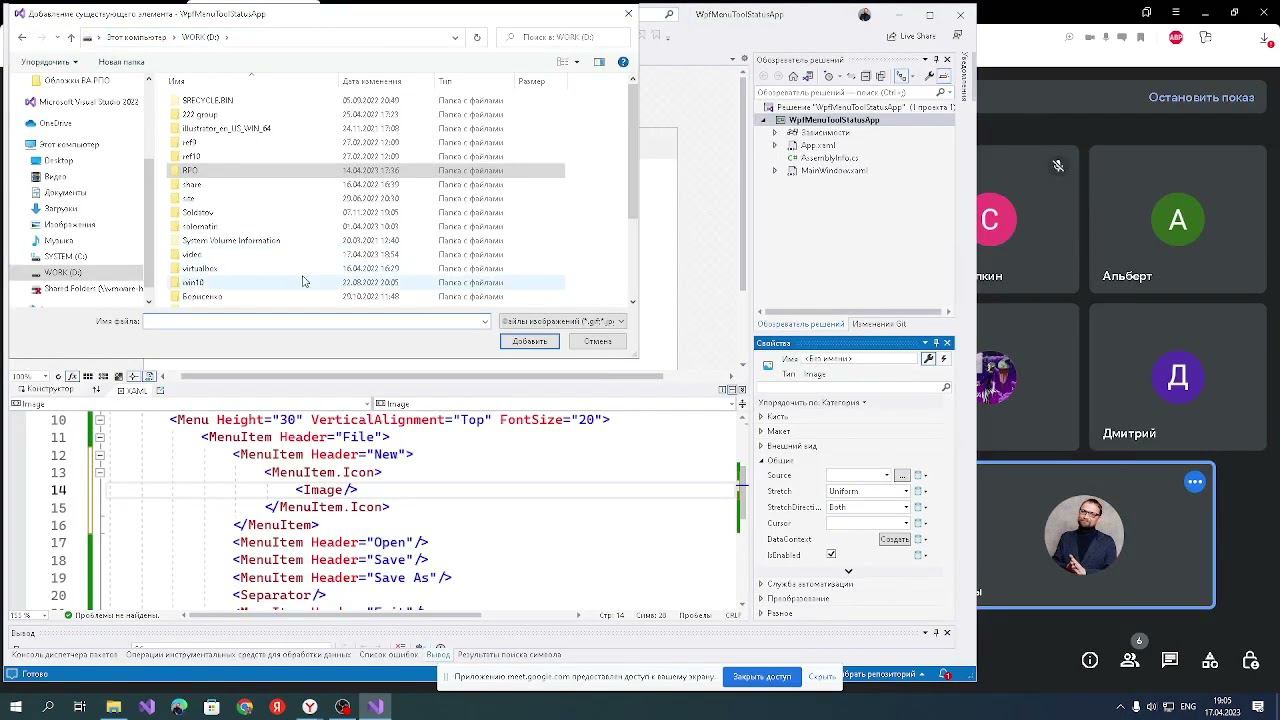Viewport: 1280px width, 720px height.
Task: Click the Закрыть доступ button
Action: [x=762, y=677]
